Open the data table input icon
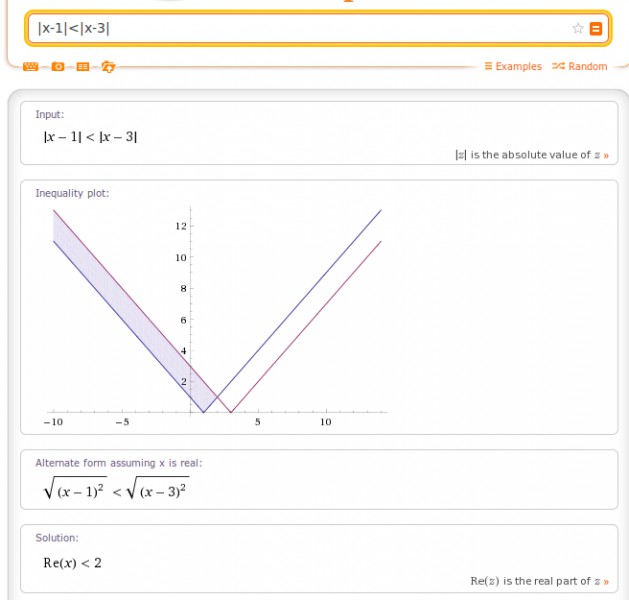Viewport: 629px width, 600px height. pyautogui.click(x=83, y=67)
